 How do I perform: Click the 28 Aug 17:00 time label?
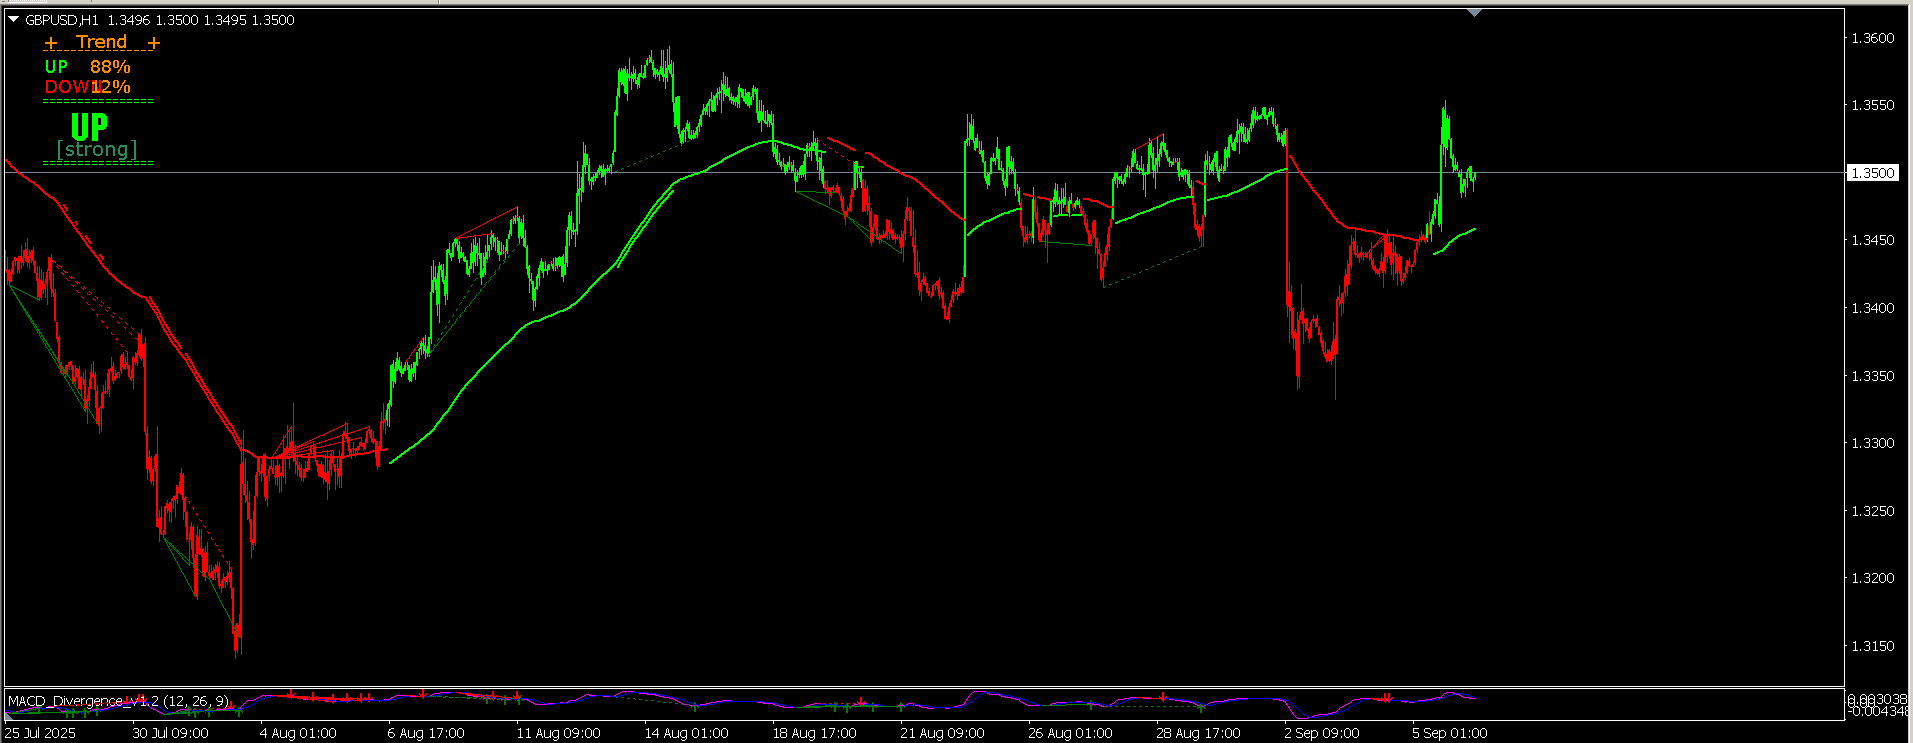tap(1198, 733)
